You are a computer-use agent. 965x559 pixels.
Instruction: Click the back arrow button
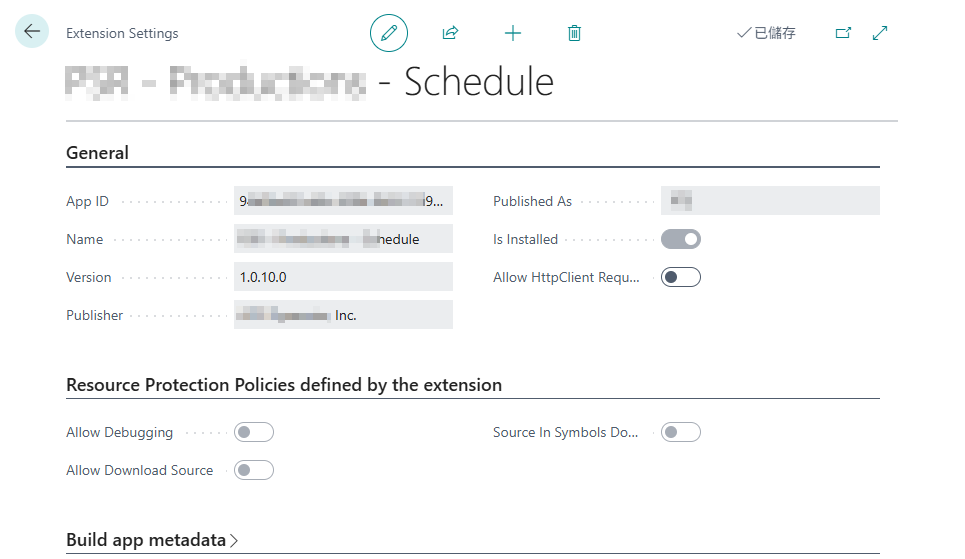tap(32, 32)
